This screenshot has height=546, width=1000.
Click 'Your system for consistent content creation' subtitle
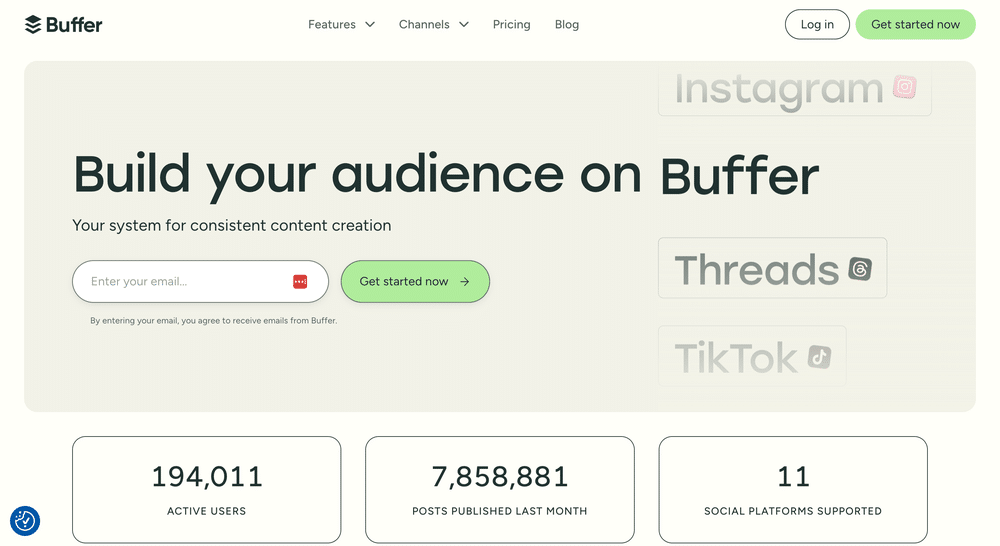click(x=232, y=225)
